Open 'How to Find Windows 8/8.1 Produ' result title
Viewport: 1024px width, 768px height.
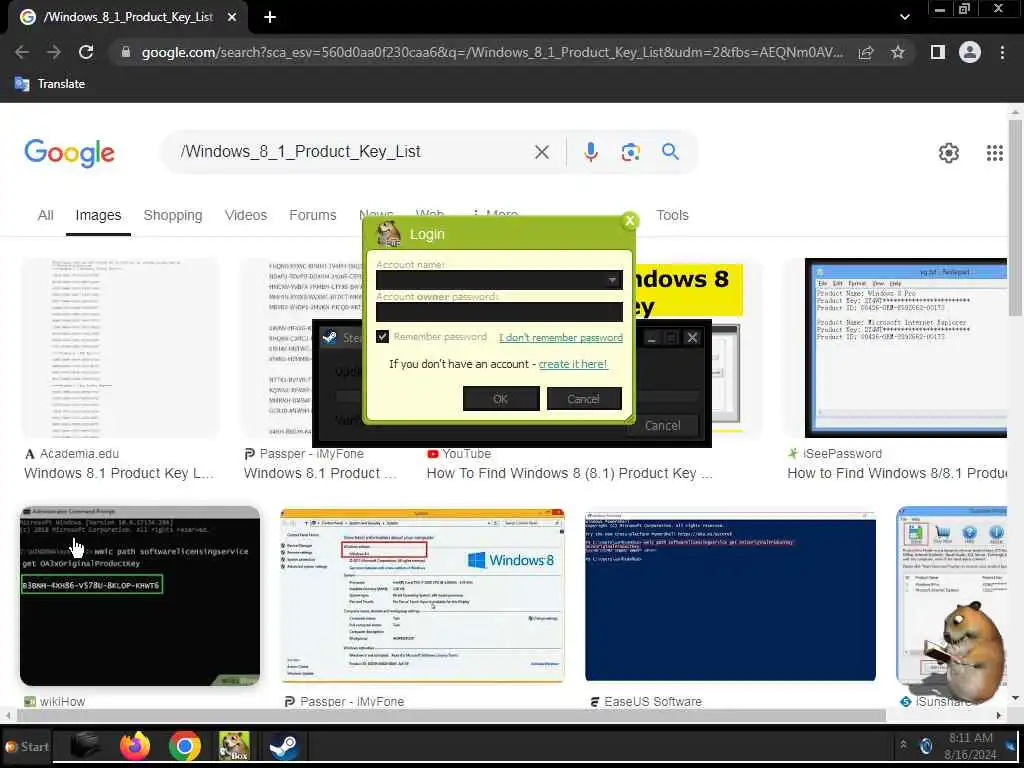(897, 473)
